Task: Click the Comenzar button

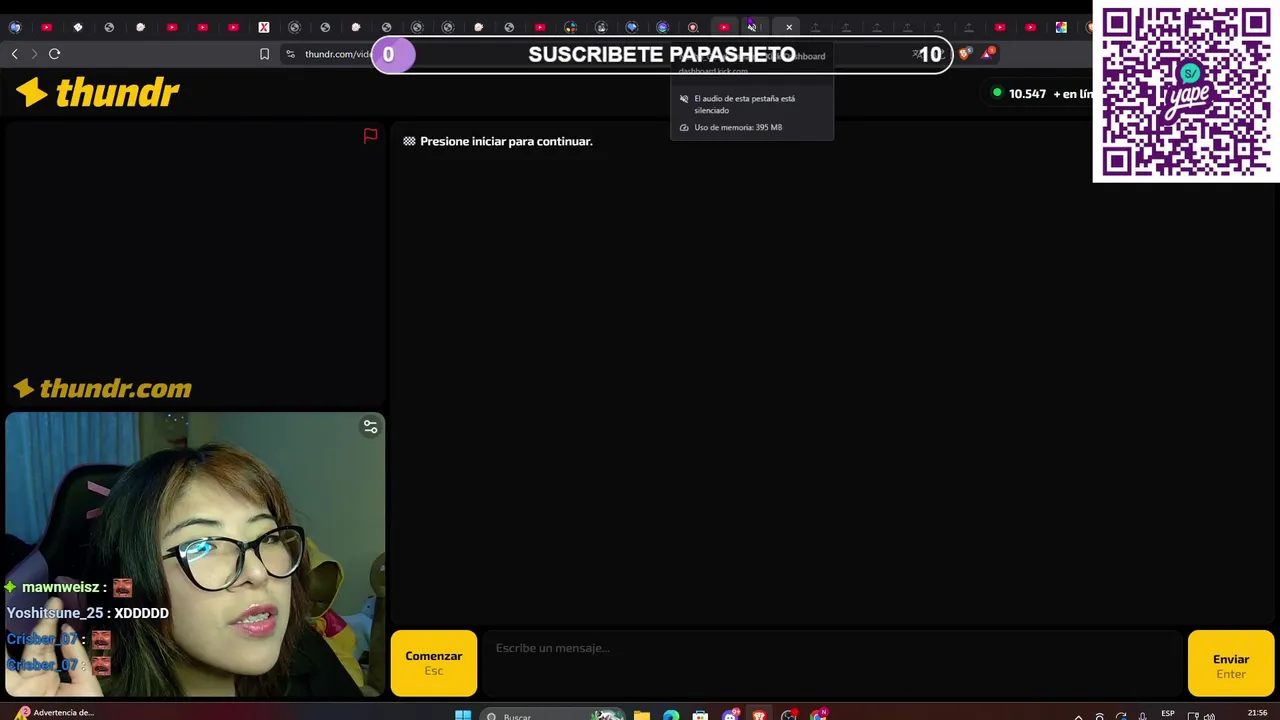Action: (434, 663)
